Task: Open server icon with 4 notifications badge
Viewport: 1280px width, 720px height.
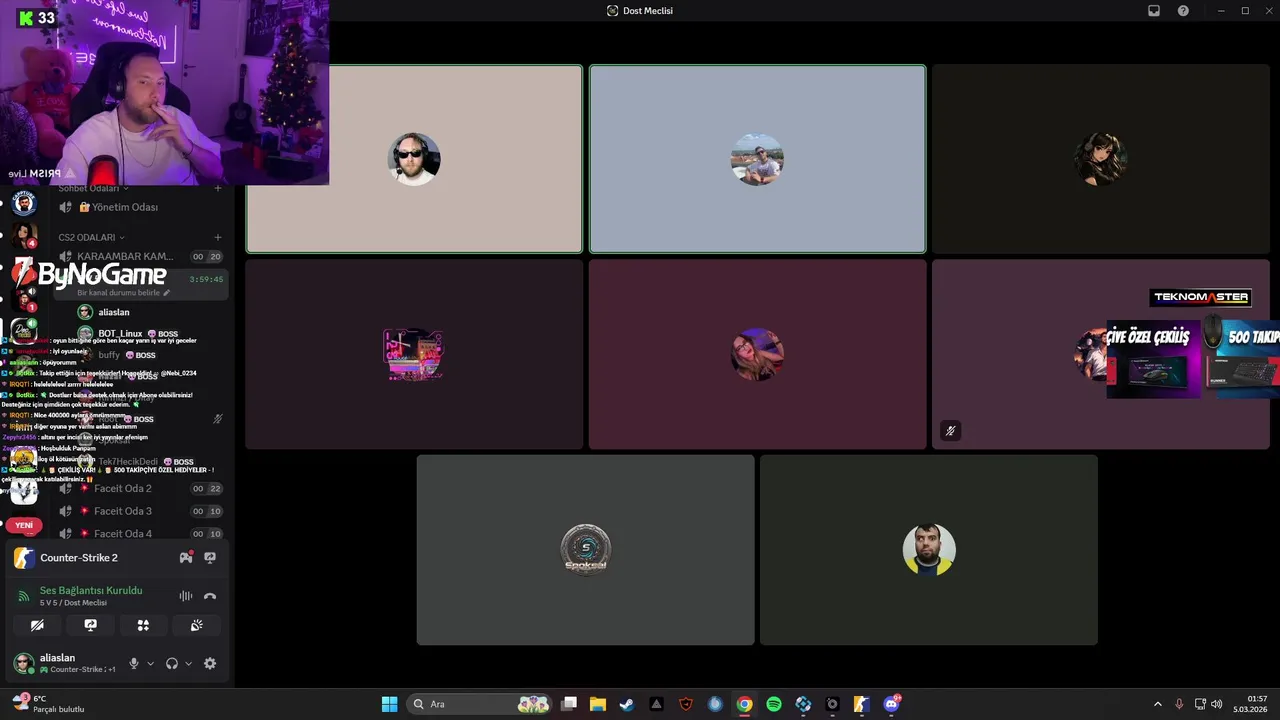Action: (24, 236)
